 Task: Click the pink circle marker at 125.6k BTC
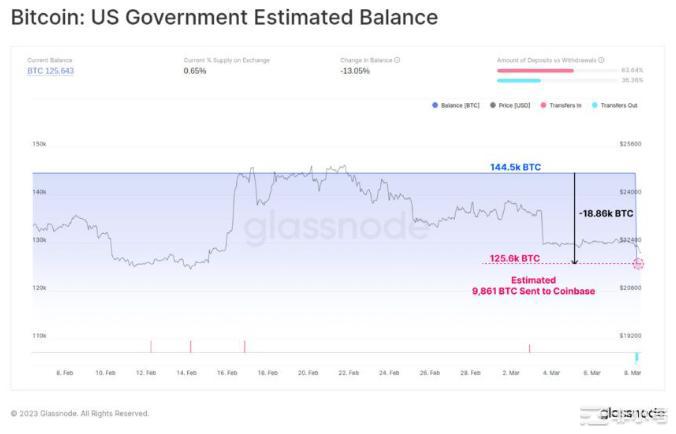[638, 263]
